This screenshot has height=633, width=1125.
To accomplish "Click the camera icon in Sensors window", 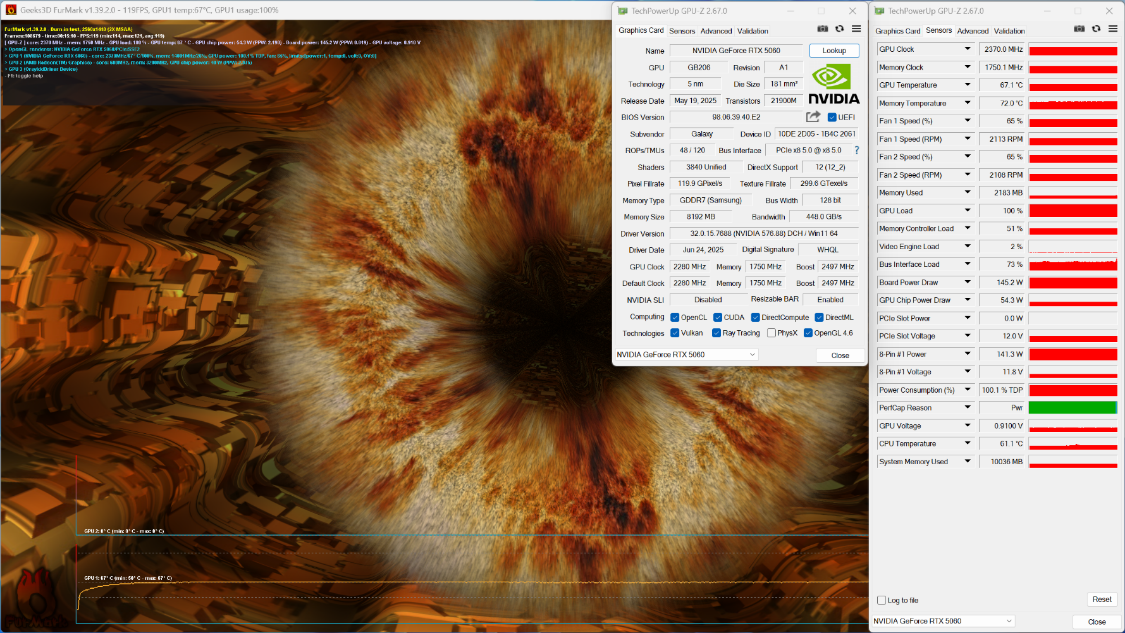I will tap(1079, 29).
